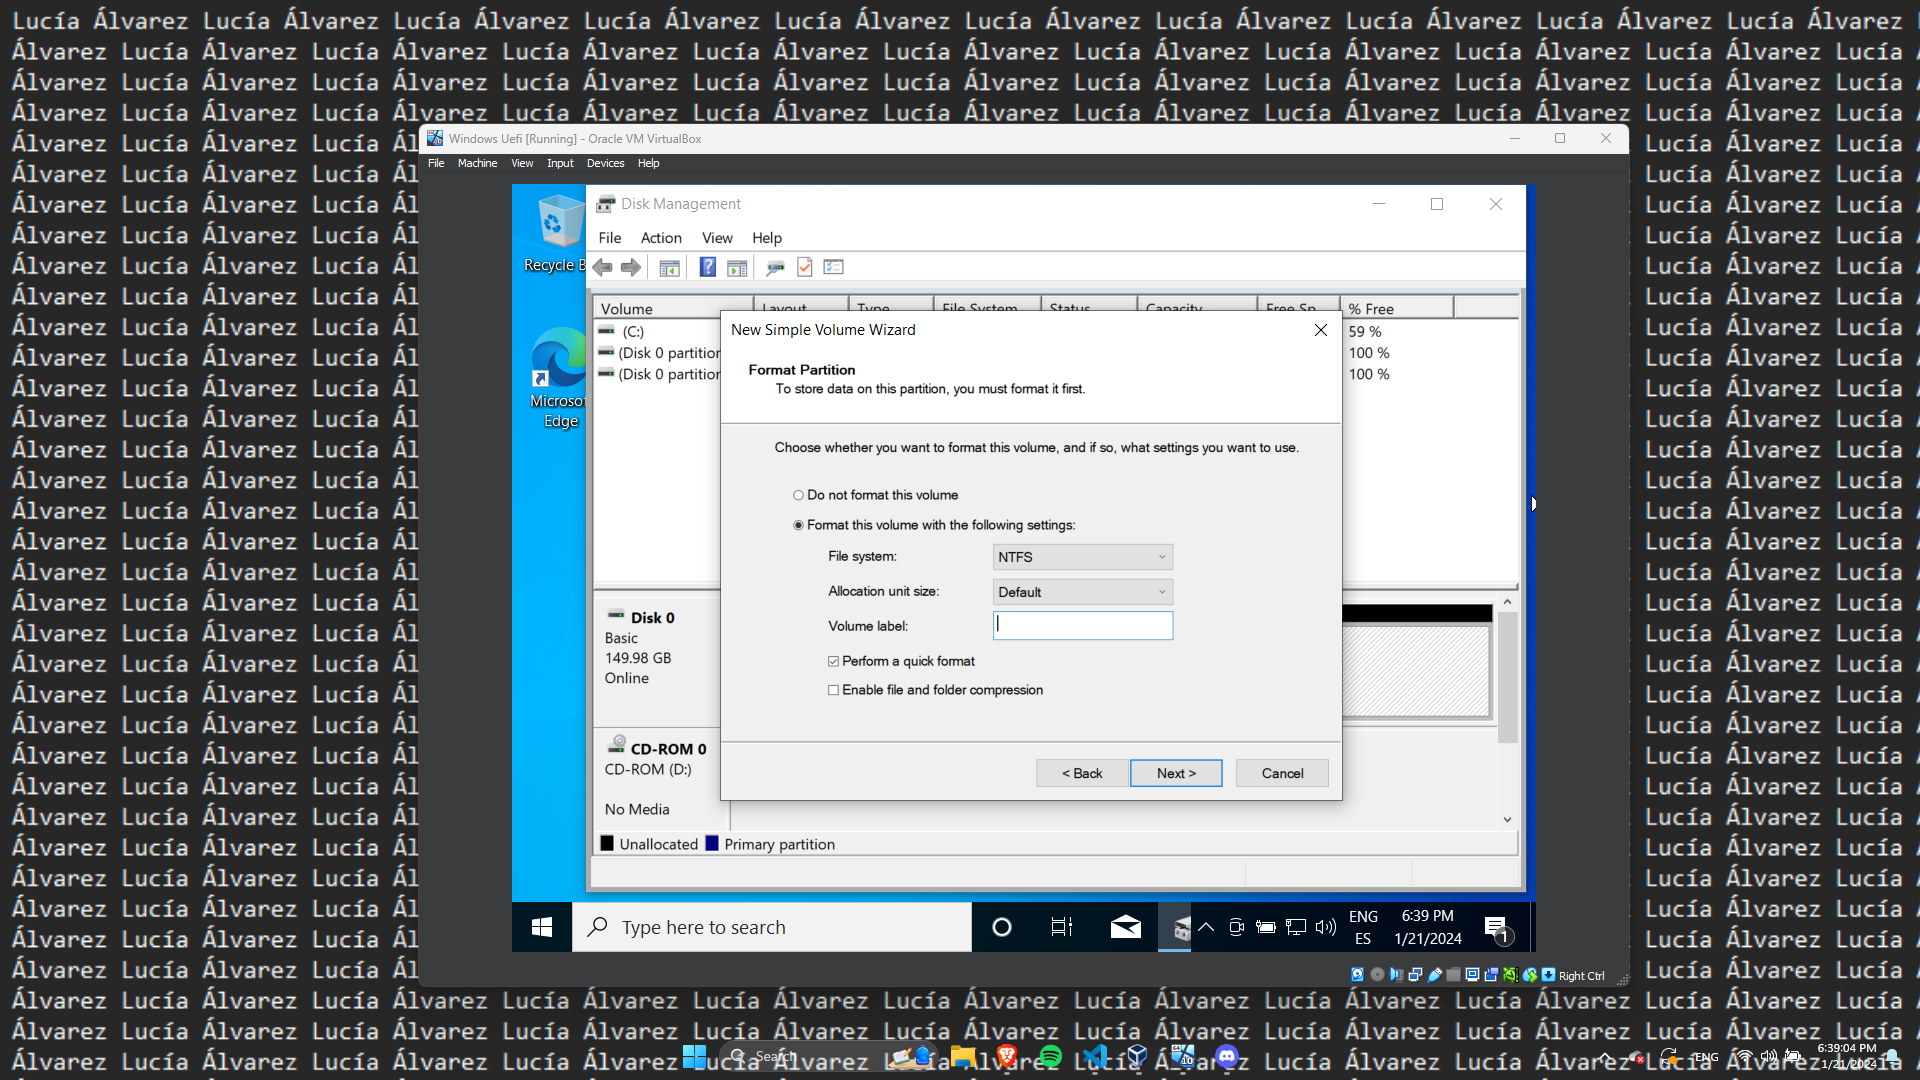This screenshot has height=1080, width=1920.
Task: Click the disk rescan magnifier toolbar icon
Action: 775,267
